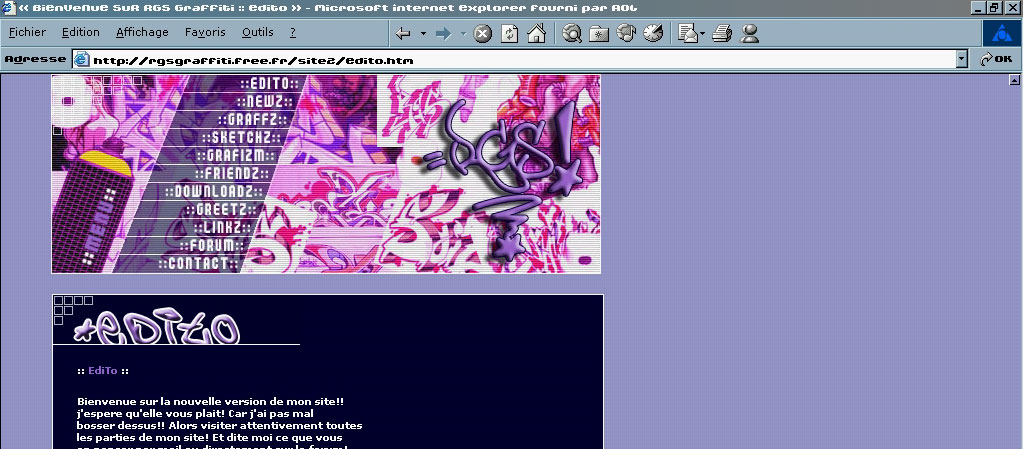Open the ::GREETZ:: site menu link
Screen dimensions: 1023x449
coord(221,209)
